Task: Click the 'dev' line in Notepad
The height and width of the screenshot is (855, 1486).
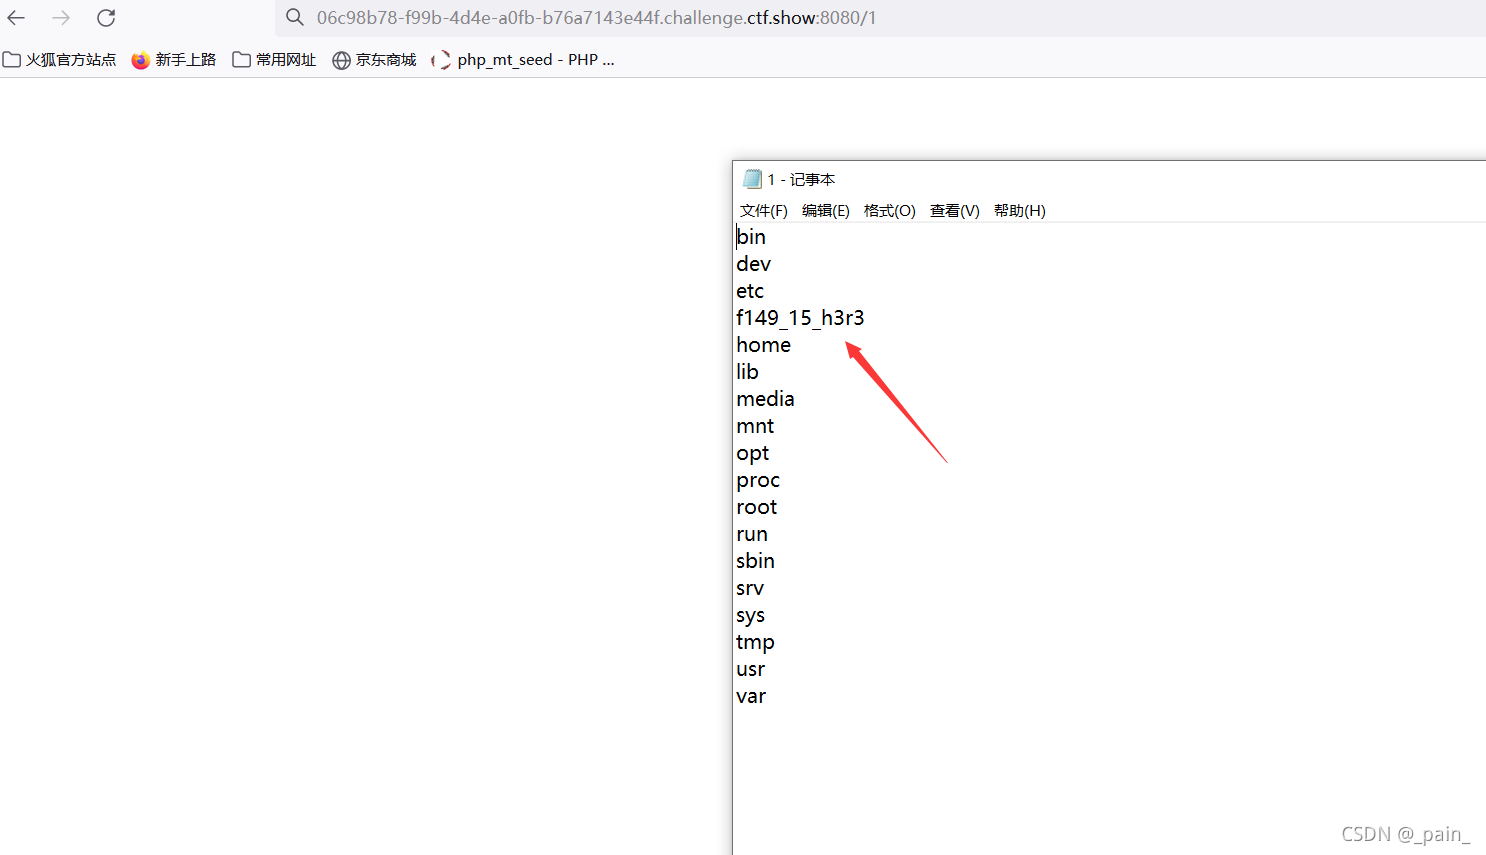Action: (x=754, y=264)
